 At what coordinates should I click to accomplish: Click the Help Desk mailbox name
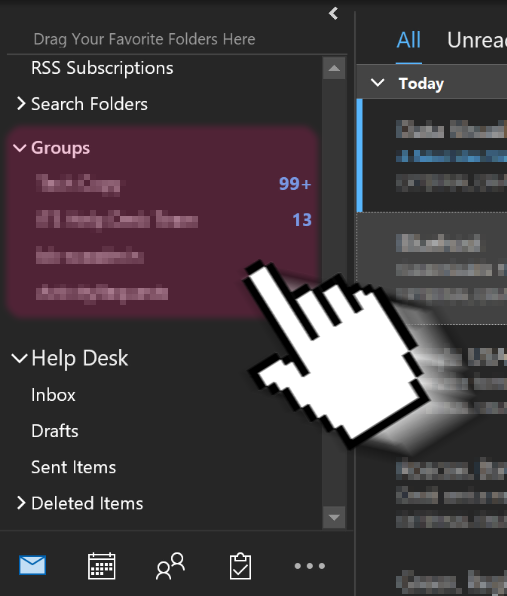click(x=80, y=358)
